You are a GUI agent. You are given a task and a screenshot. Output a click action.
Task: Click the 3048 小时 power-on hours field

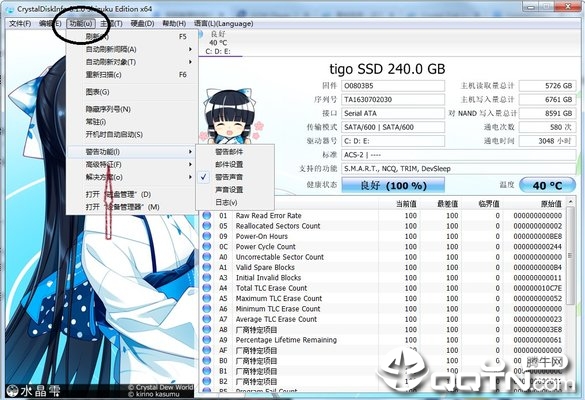click(x=547, y=141)
